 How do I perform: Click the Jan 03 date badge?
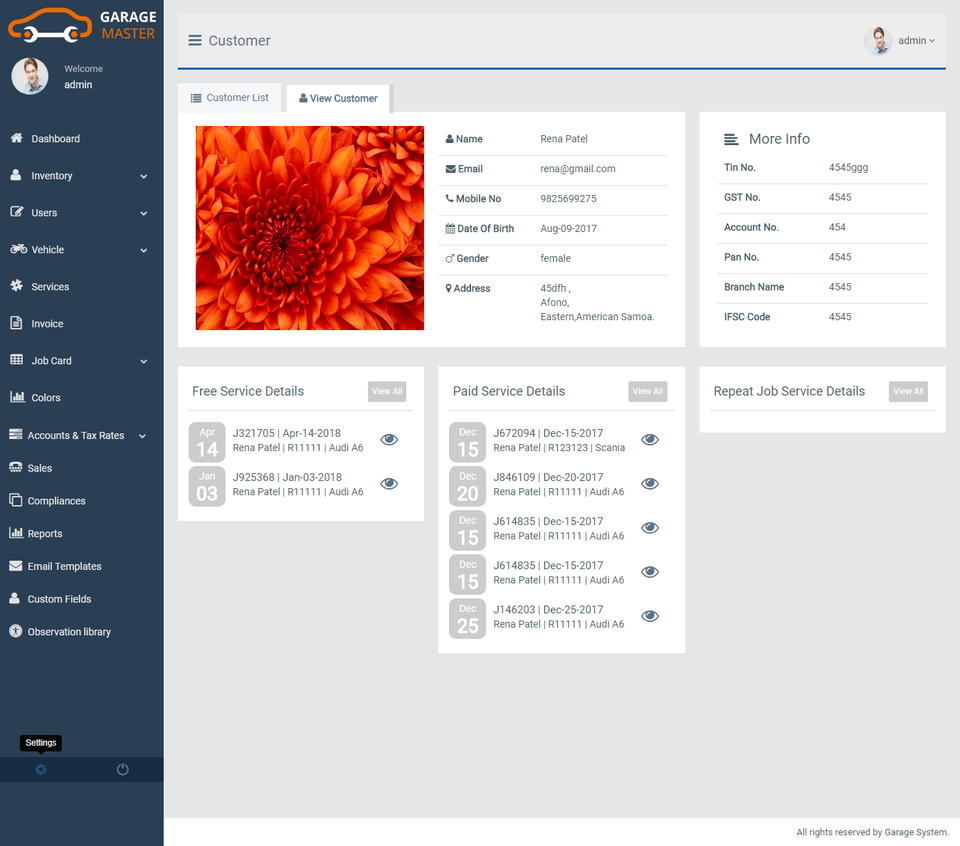pyautogui.click(x=207, y=486)
